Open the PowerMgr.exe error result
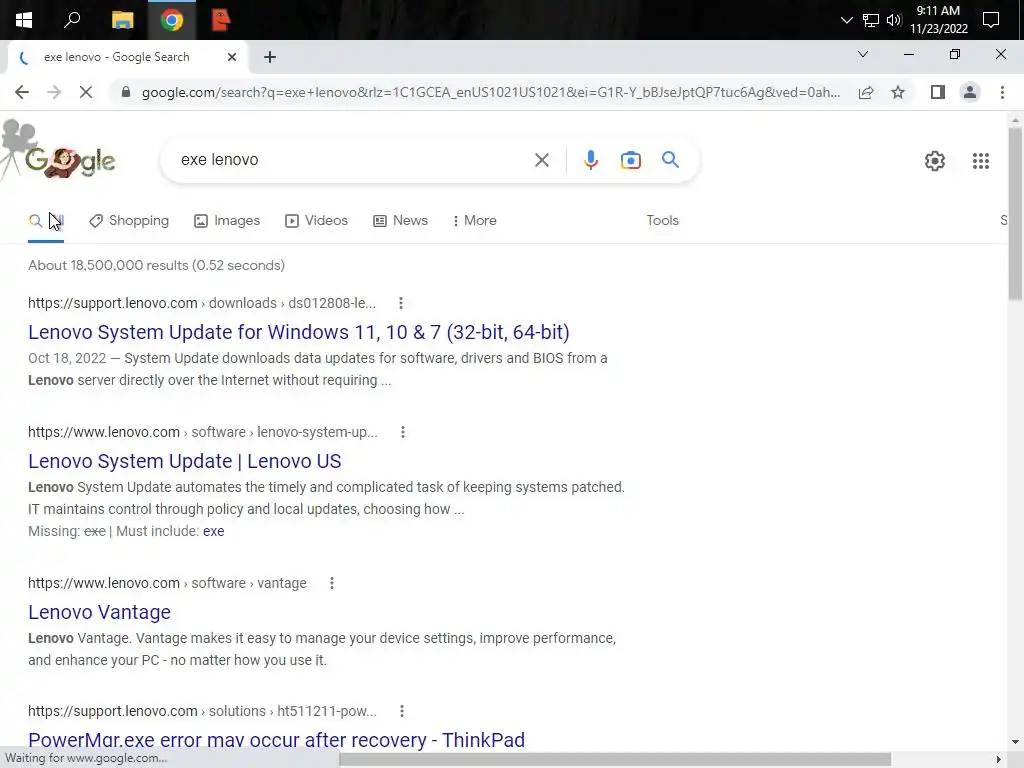The height and width of the screenshot is (768, 1024). click(x=276, y=740)
